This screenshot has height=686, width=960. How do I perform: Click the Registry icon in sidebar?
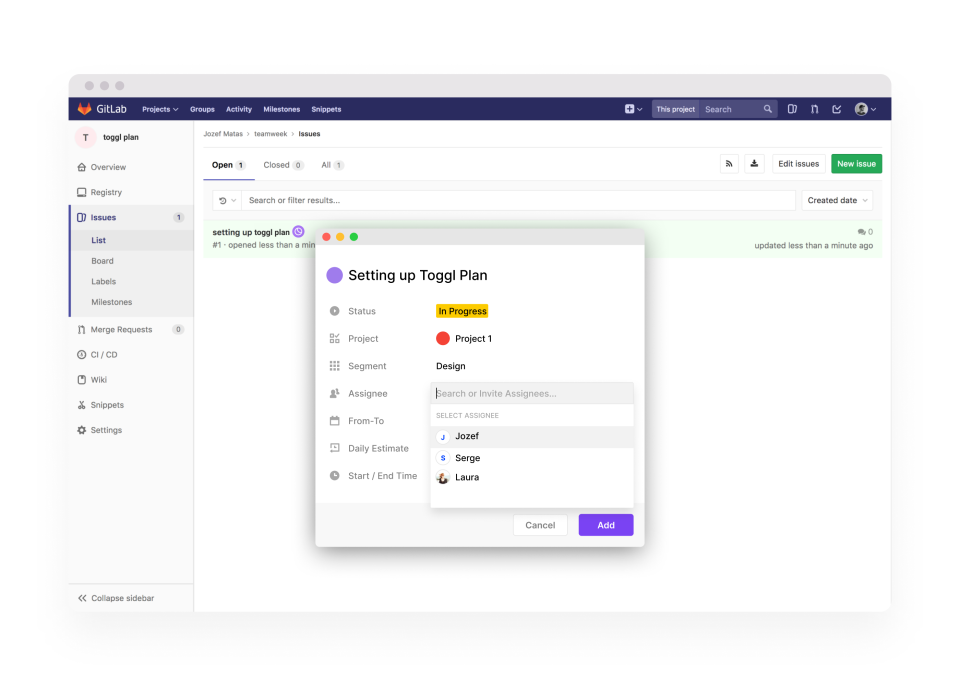(x=81, y=192)
